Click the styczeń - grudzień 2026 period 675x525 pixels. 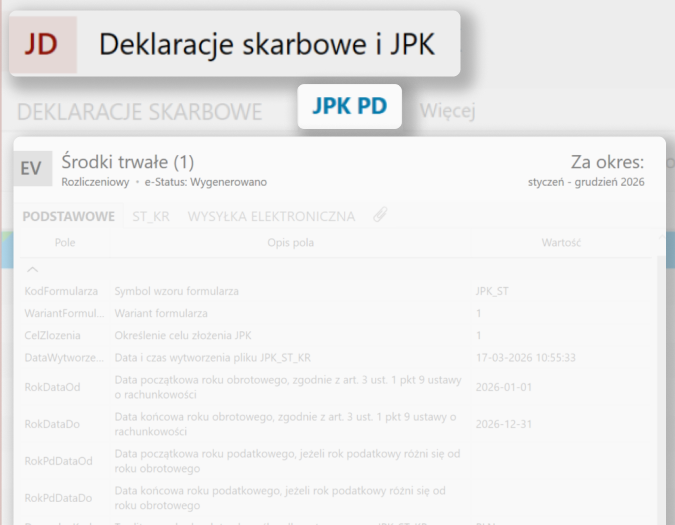pyautogui.click(x=586, y=182)
